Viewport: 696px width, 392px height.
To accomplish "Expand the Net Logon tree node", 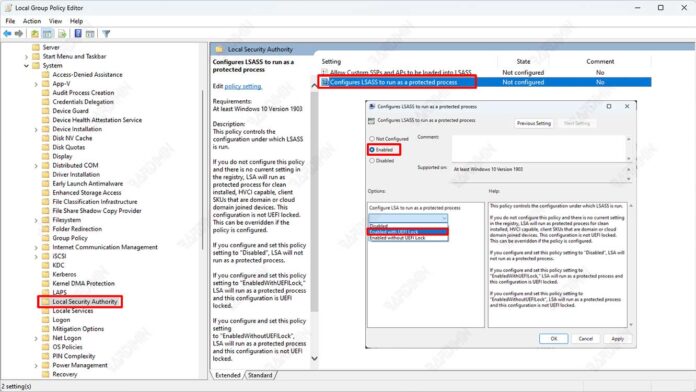I will 36,338.
